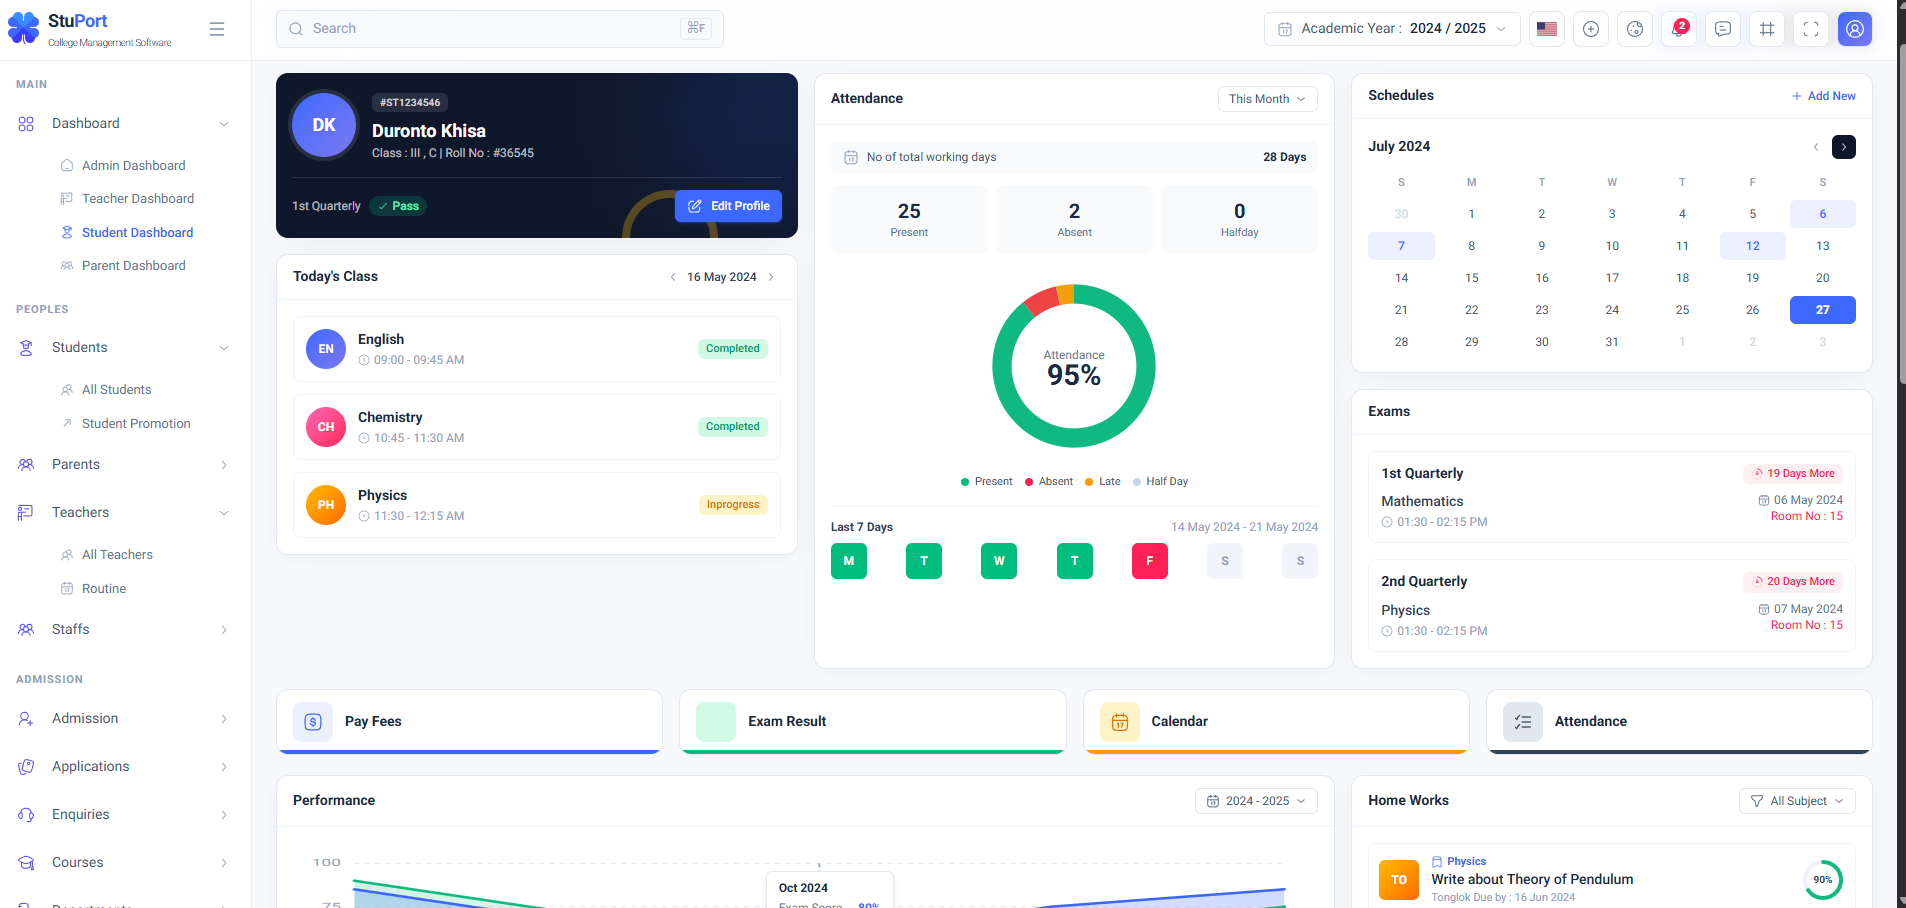Image resolution: width=1906 pixels, height=908 pixels.
Task: Expand the Enquiries menu section
Action: (124, 815)
